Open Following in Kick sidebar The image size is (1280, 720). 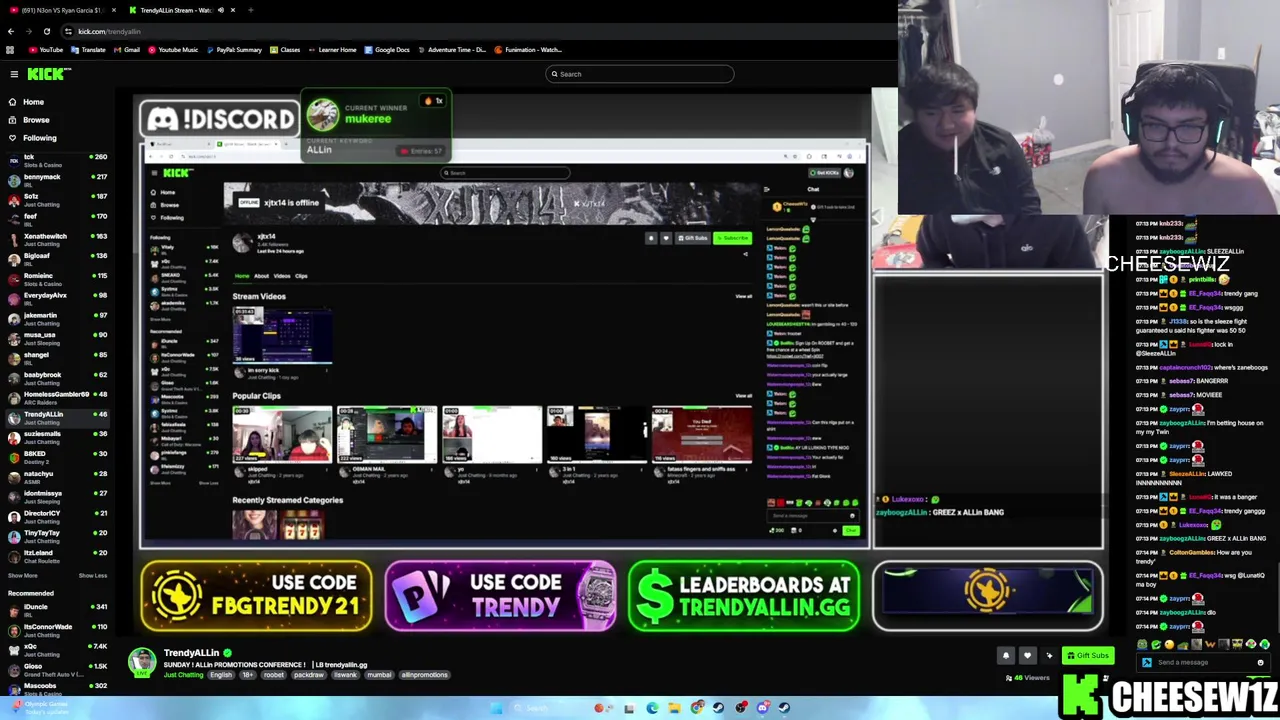point(40,138)
